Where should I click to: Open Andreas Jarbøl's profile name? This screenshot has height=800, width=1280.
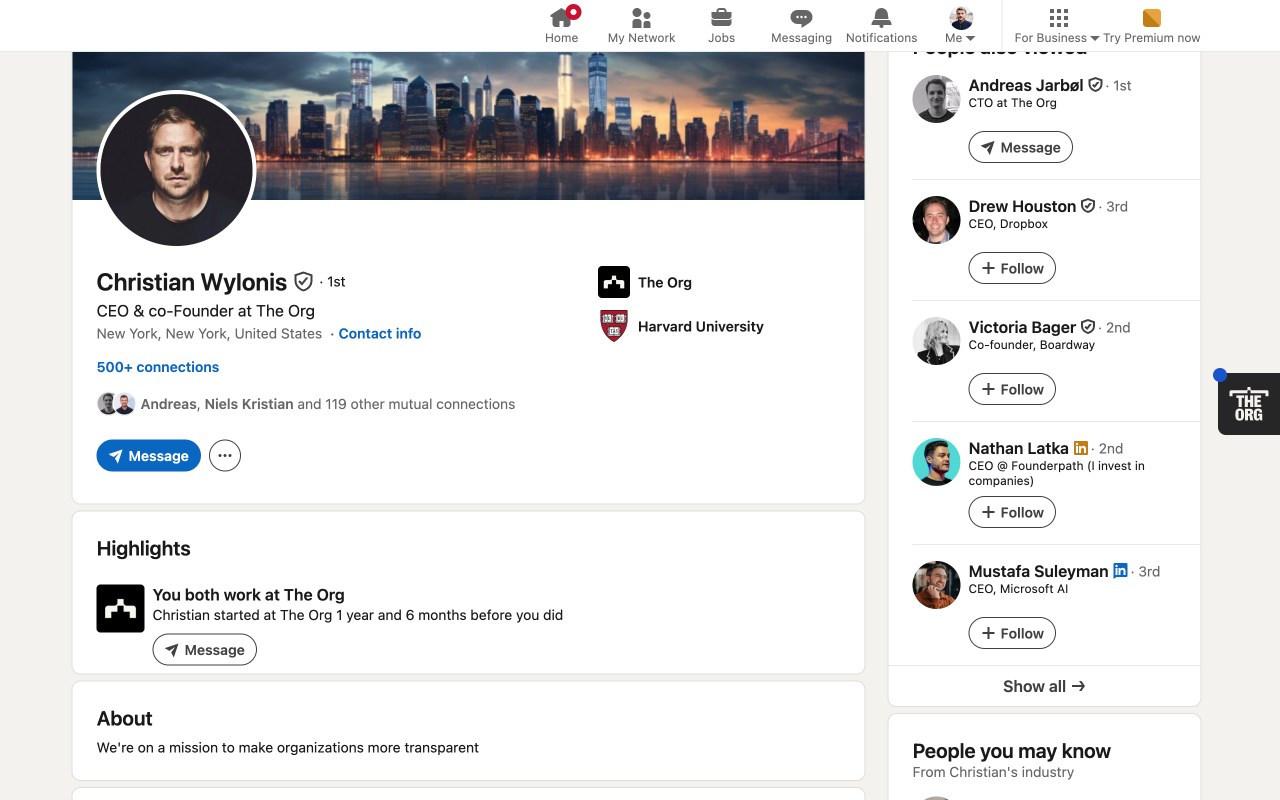coord(1026,85)
